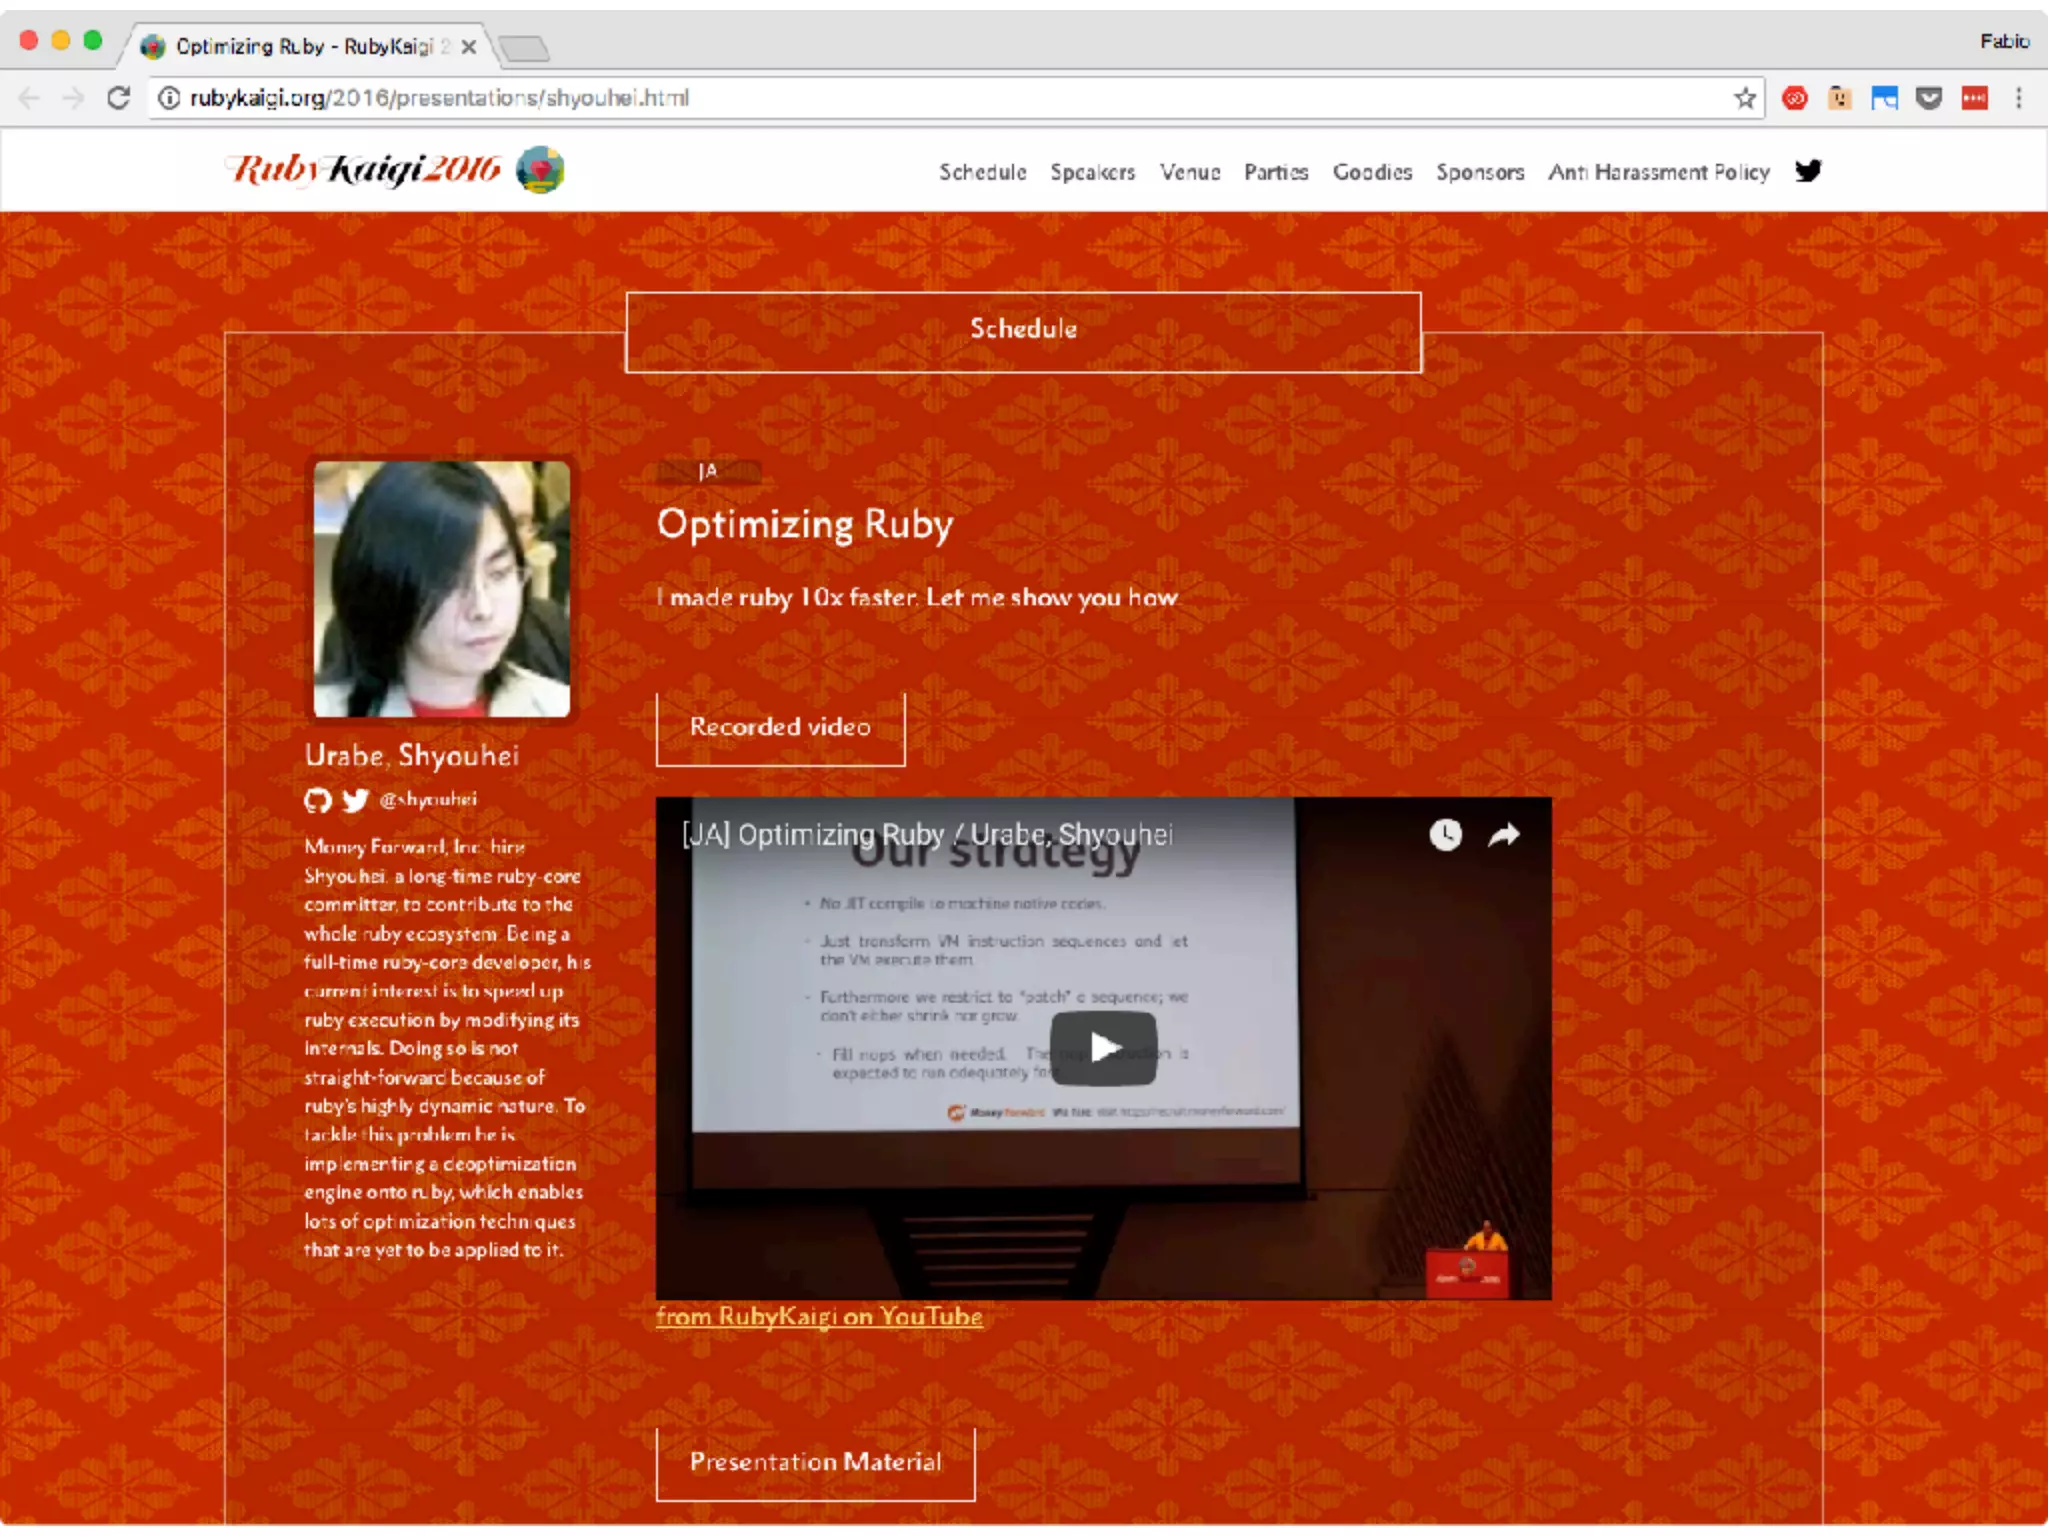
Task: Reload the page with refresh icon
Action: [119, 98]
